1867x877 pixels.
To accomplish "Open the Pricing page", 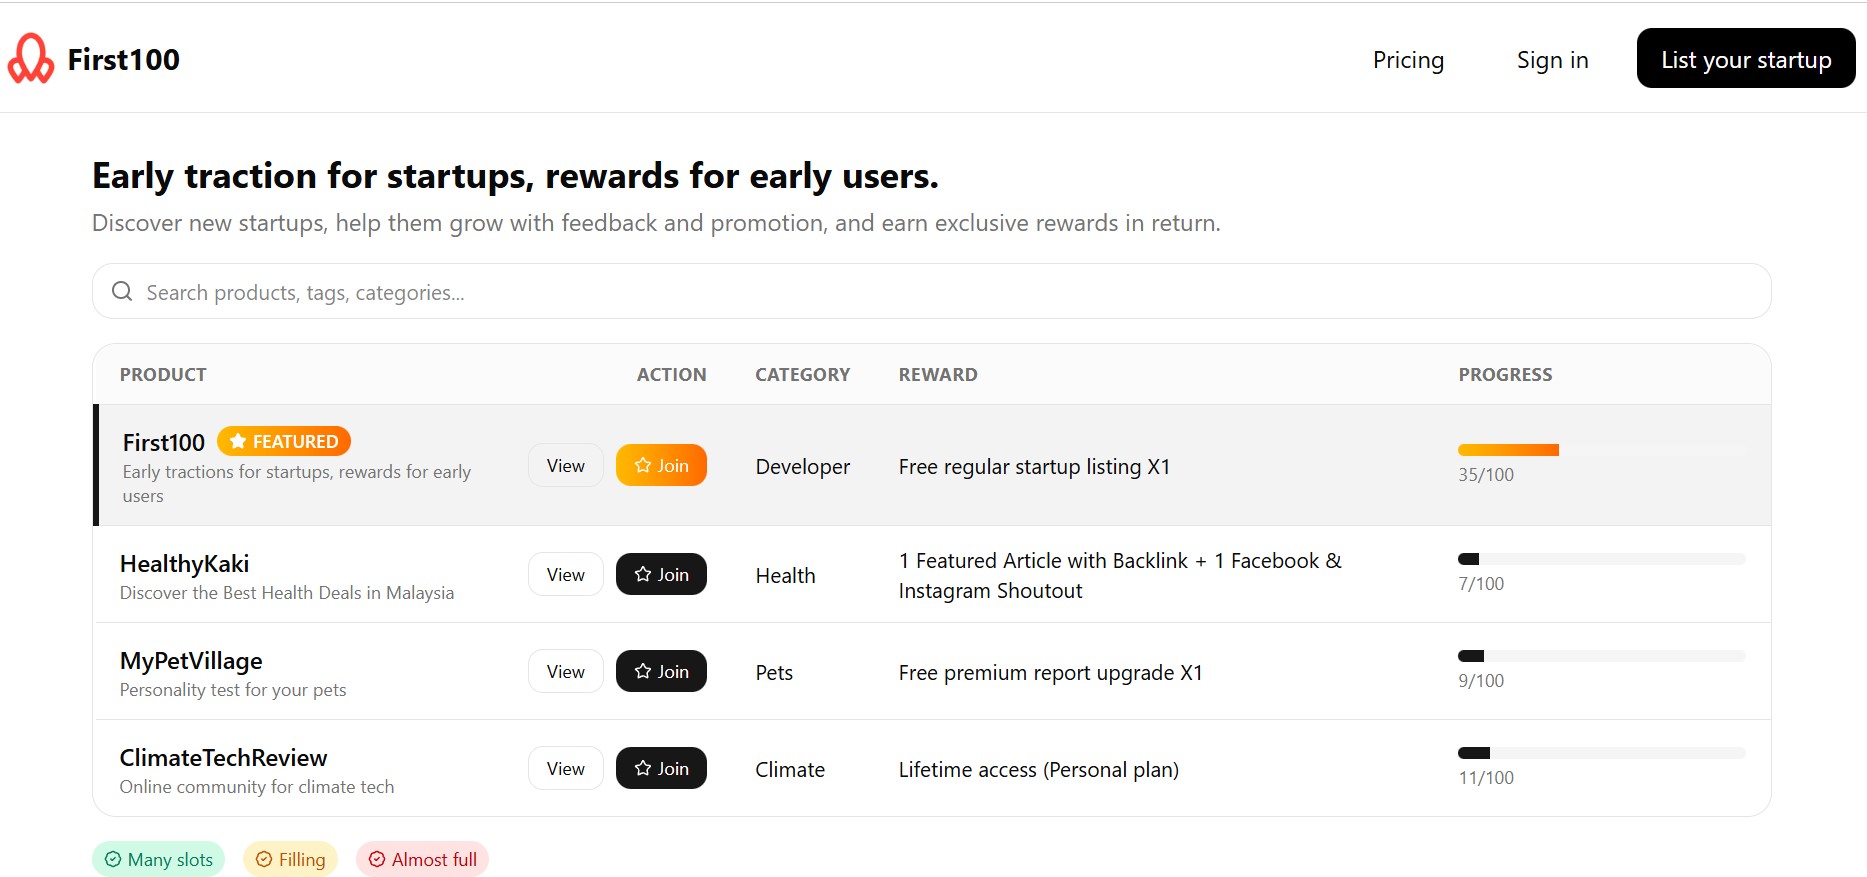I will coord(1408,60).
